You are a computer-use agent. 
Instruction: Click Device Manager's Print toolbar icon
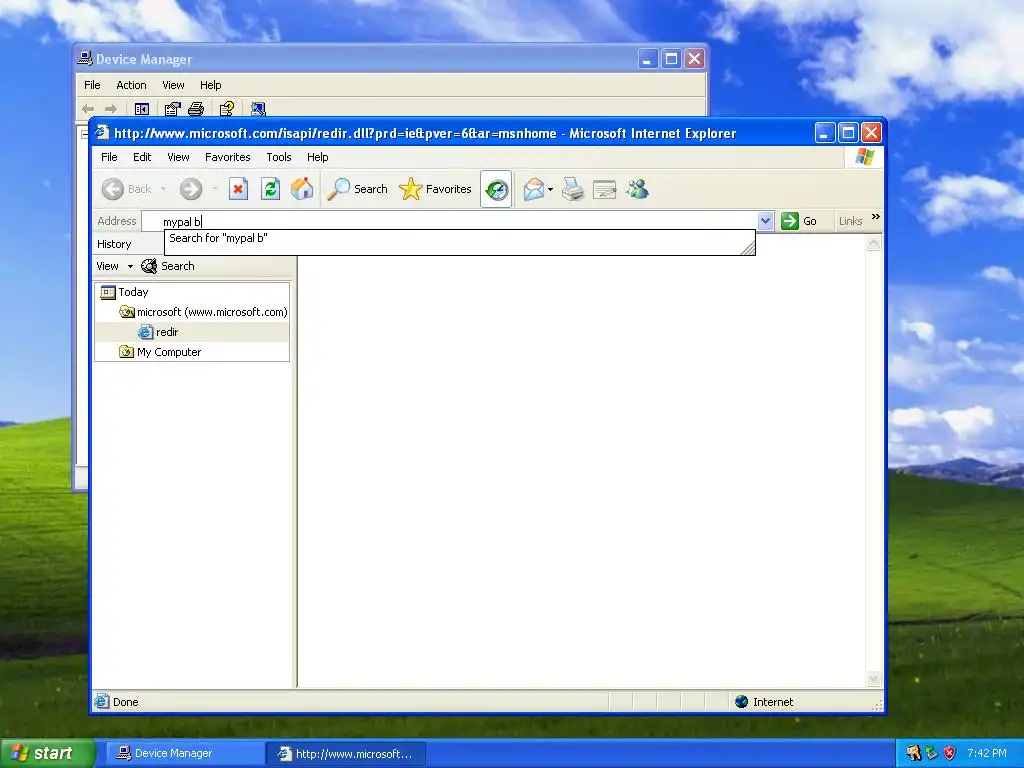tap(196, 109)
